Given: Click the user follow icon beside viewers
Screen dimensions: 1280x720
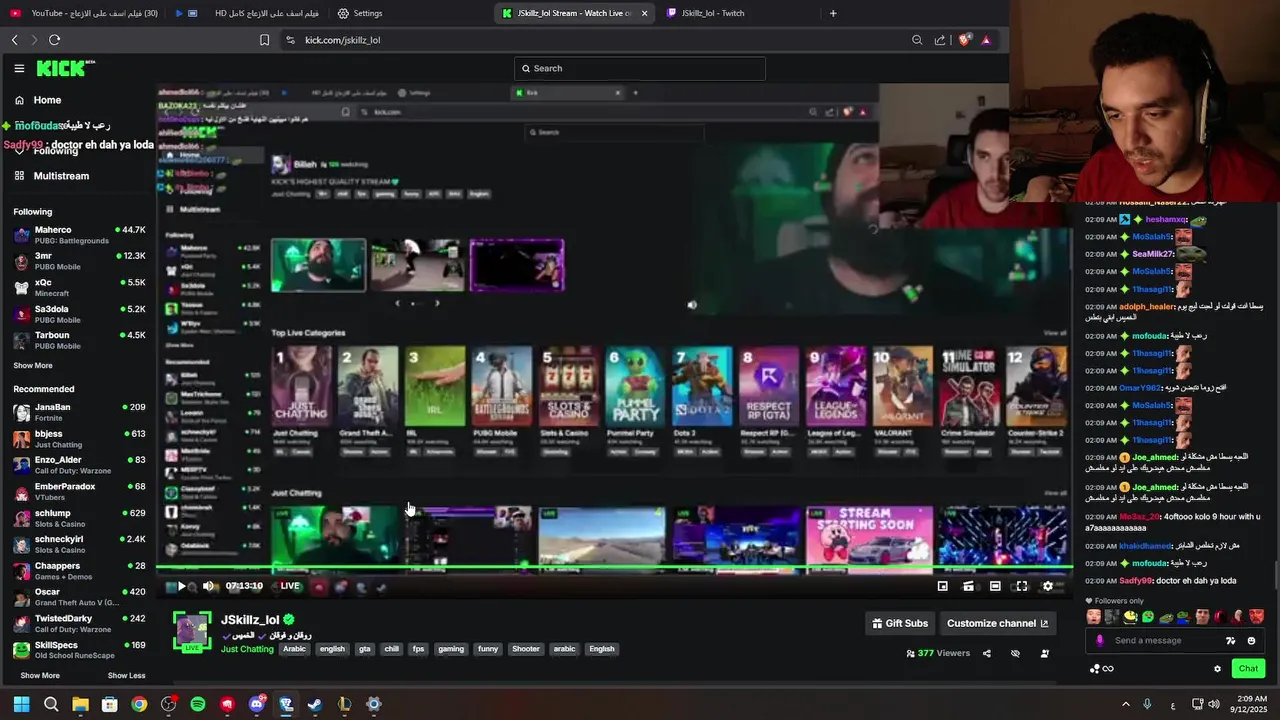Looking at the screenshot, I should click(x=1044, y=653).
